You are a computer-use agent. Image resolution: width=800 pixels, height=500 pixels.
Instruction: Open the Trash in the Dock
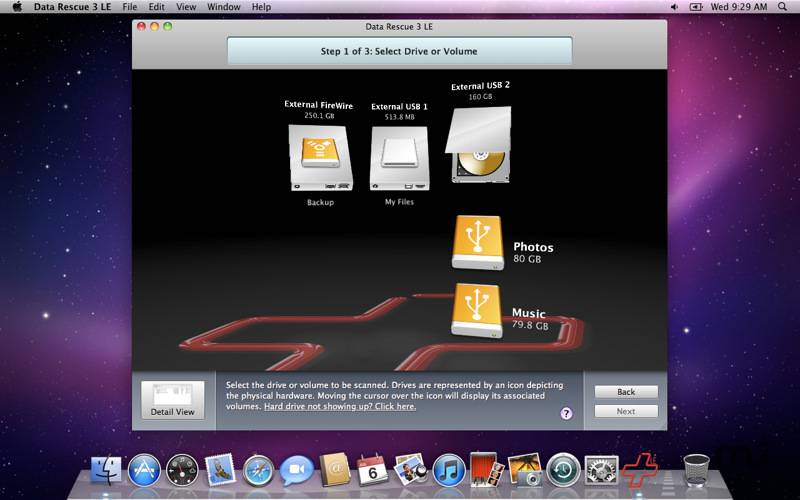(696, 470)
